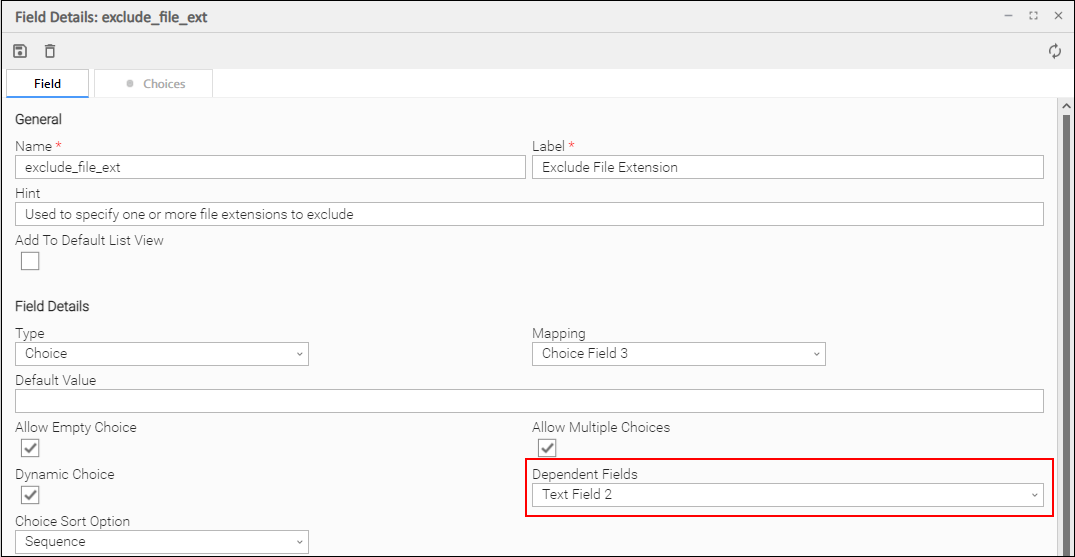
Task: Focus the Hint text field
Action: point(529,214)
